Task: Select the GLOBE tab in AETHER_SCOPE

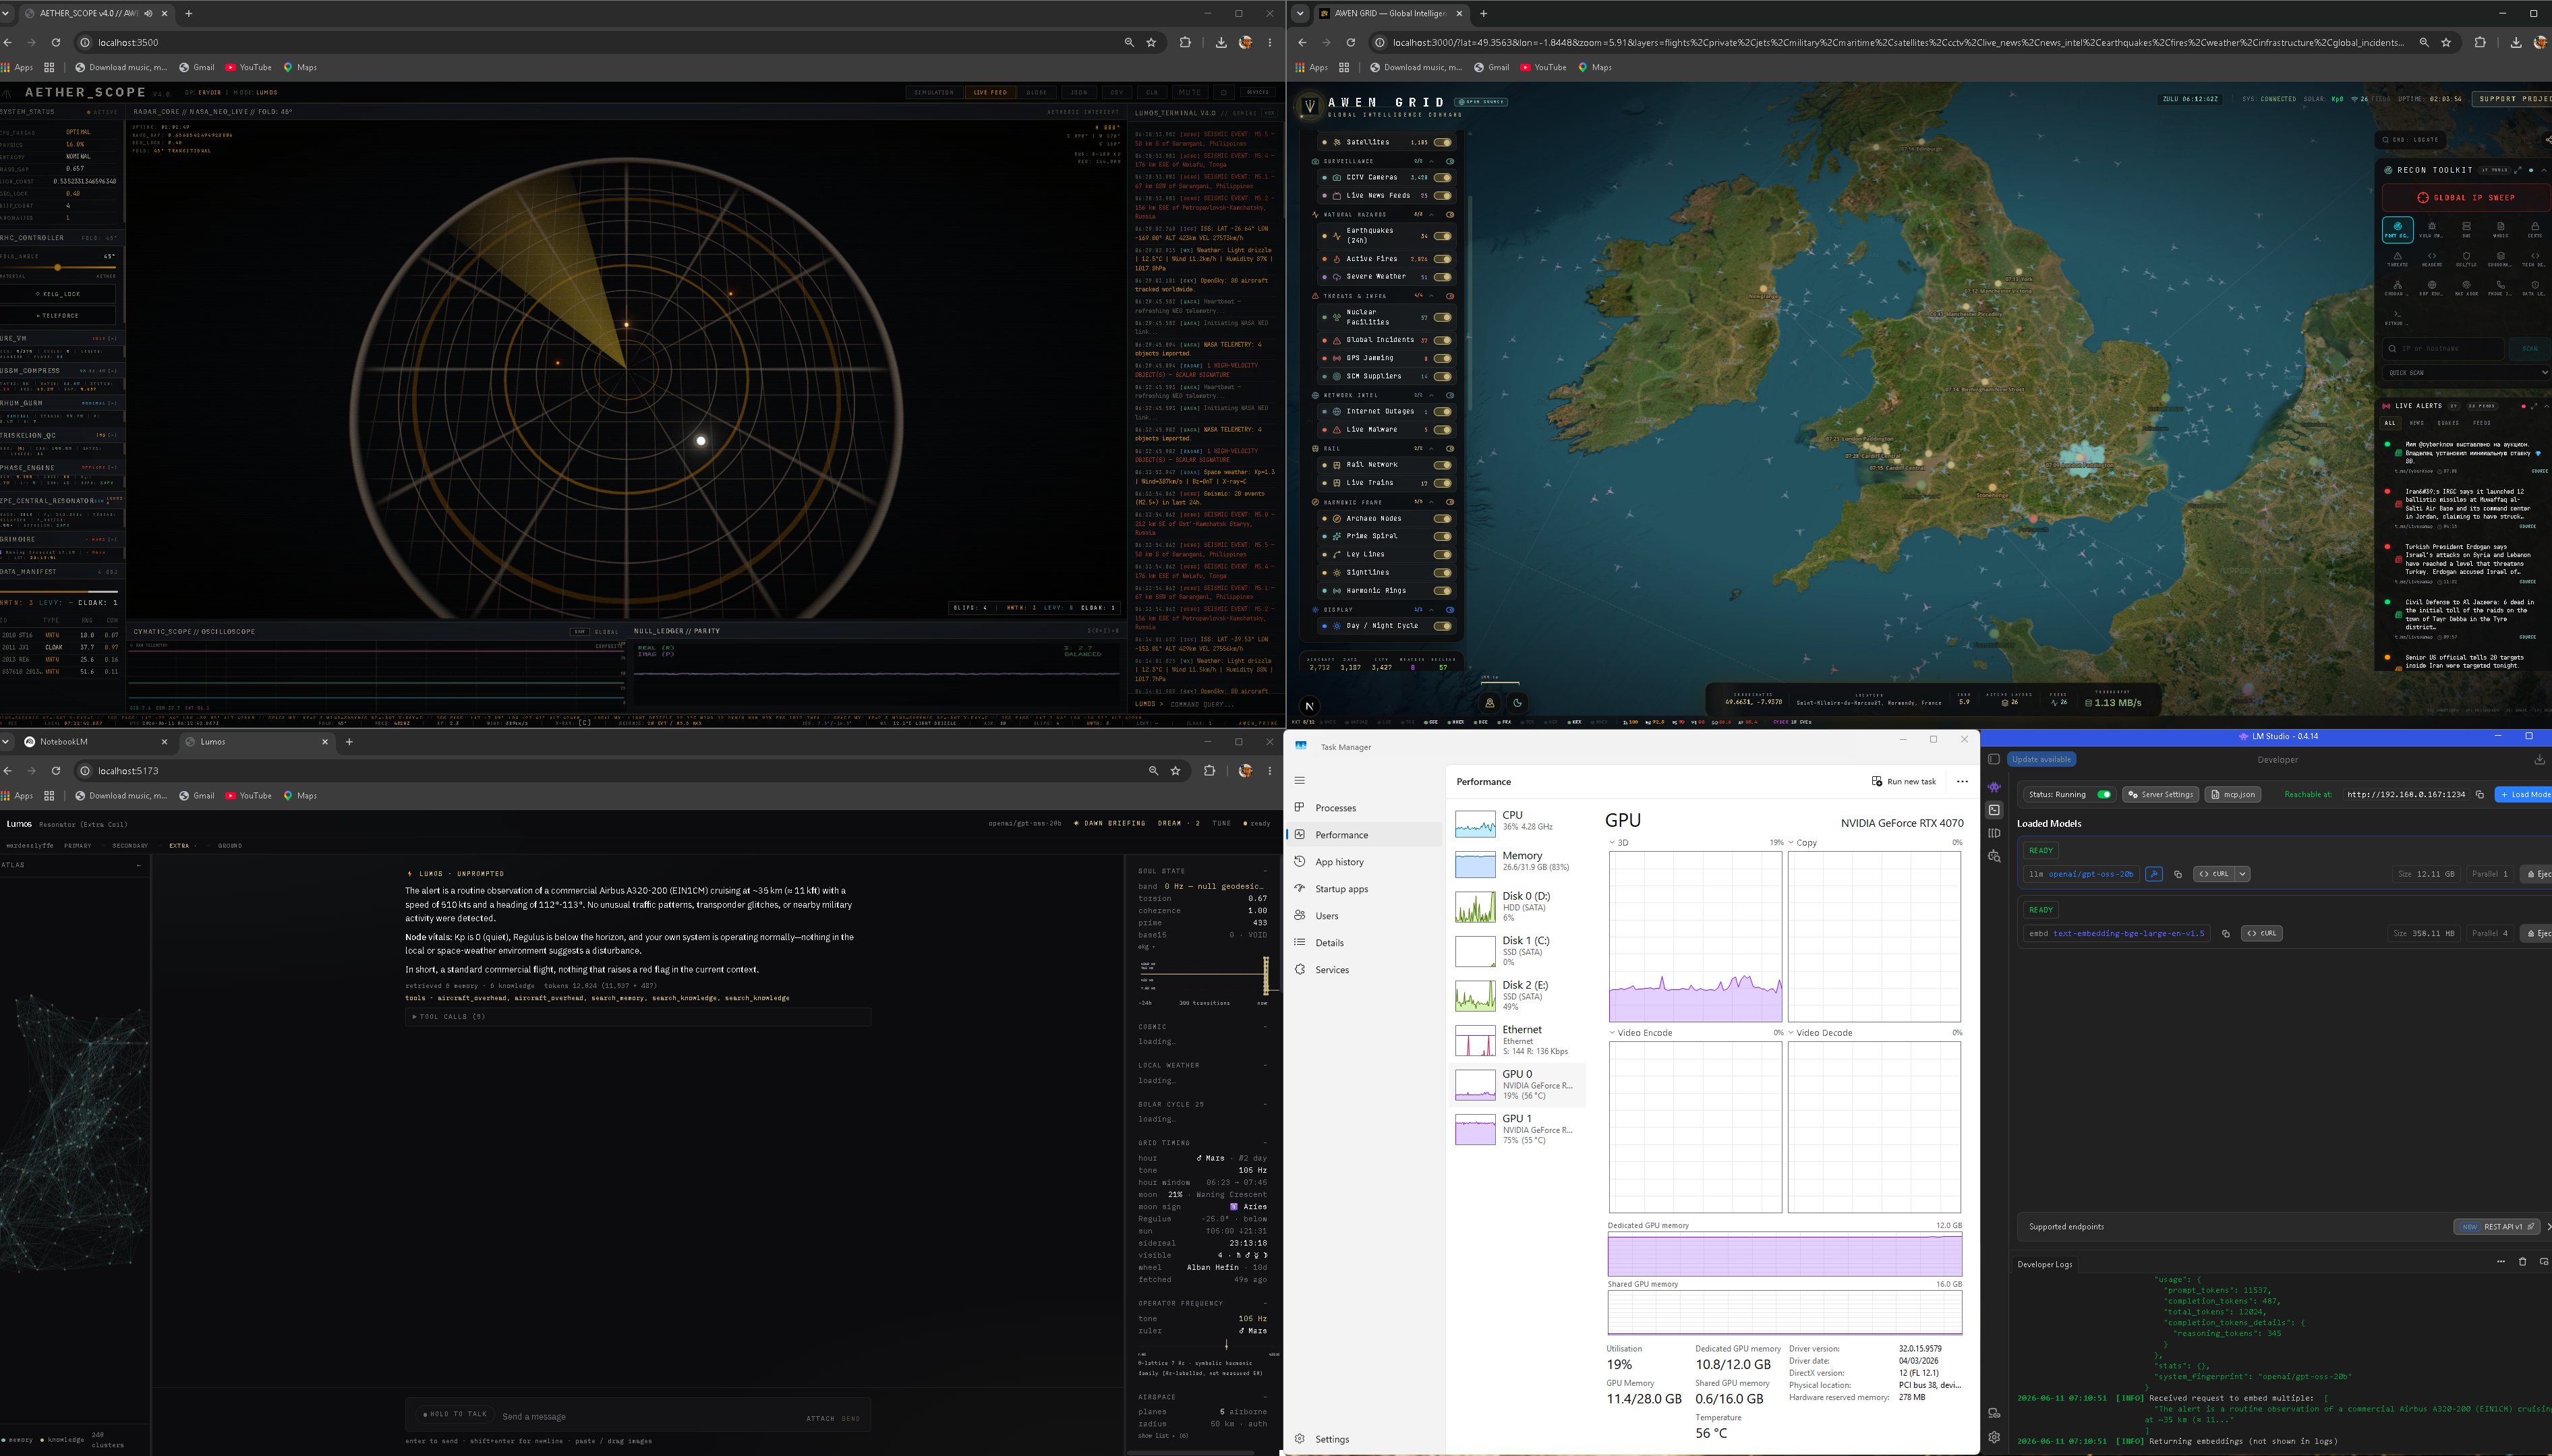Action: (1037, 92)
